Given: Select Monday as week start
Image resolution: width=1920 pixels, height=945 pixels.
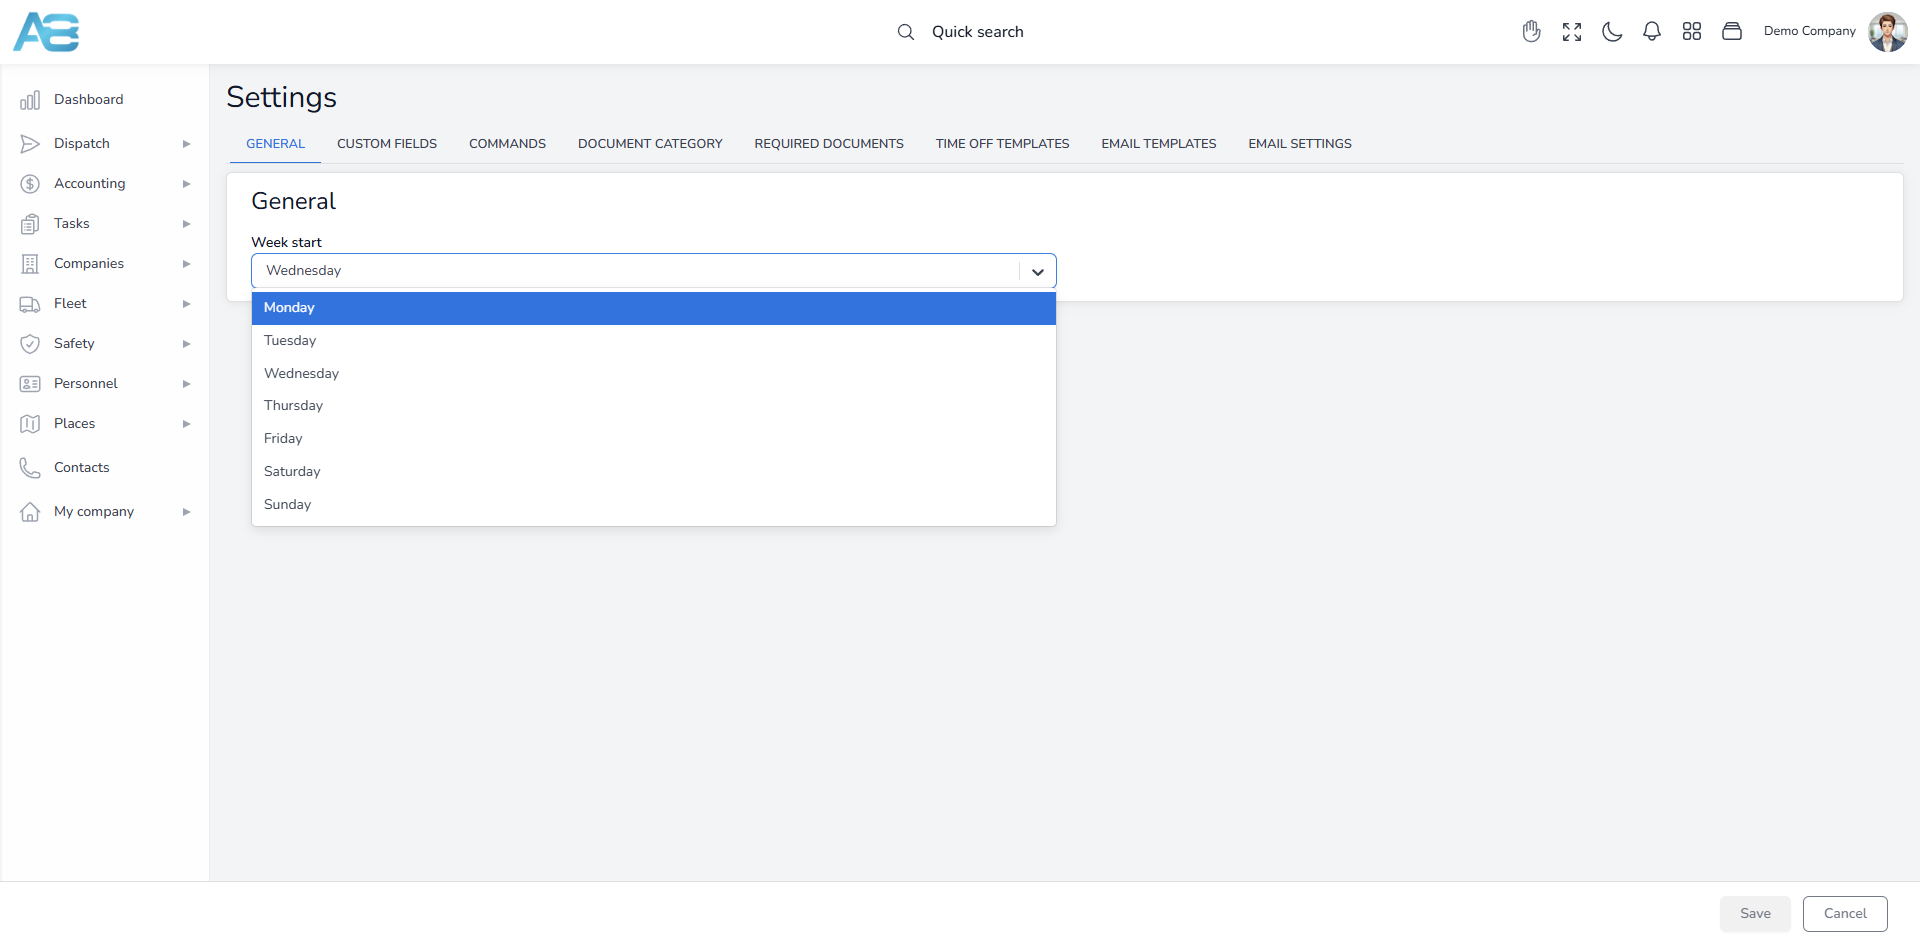Looking at the screenshot, I should tap(654, 308).
